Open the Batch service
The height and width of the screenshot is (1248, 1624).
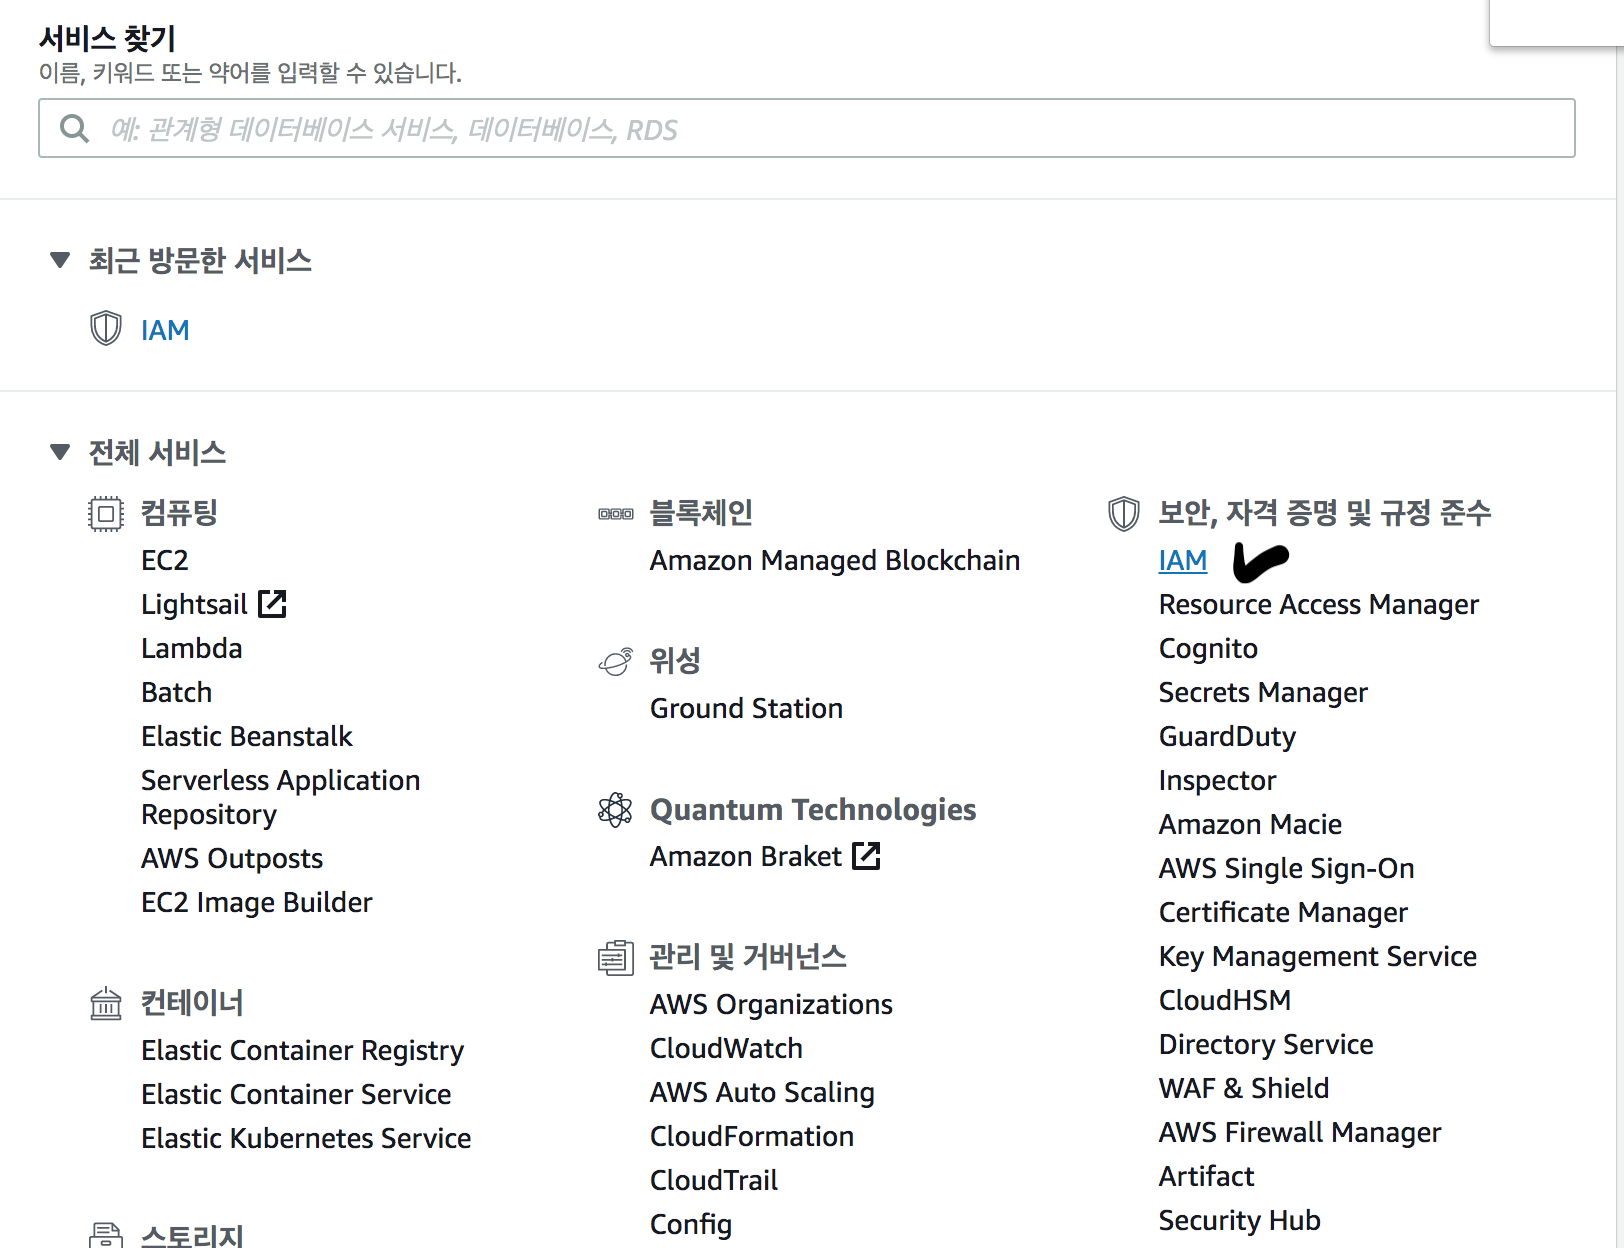coord(177,693)
